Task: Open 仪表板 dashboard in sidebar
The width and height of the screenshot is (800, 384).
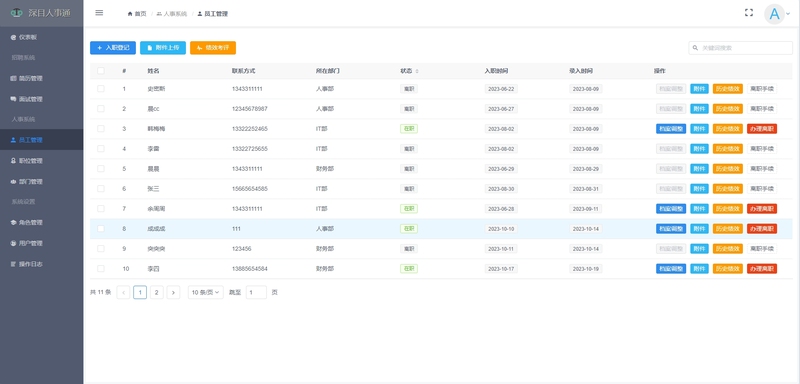Action: coord(41,37)
